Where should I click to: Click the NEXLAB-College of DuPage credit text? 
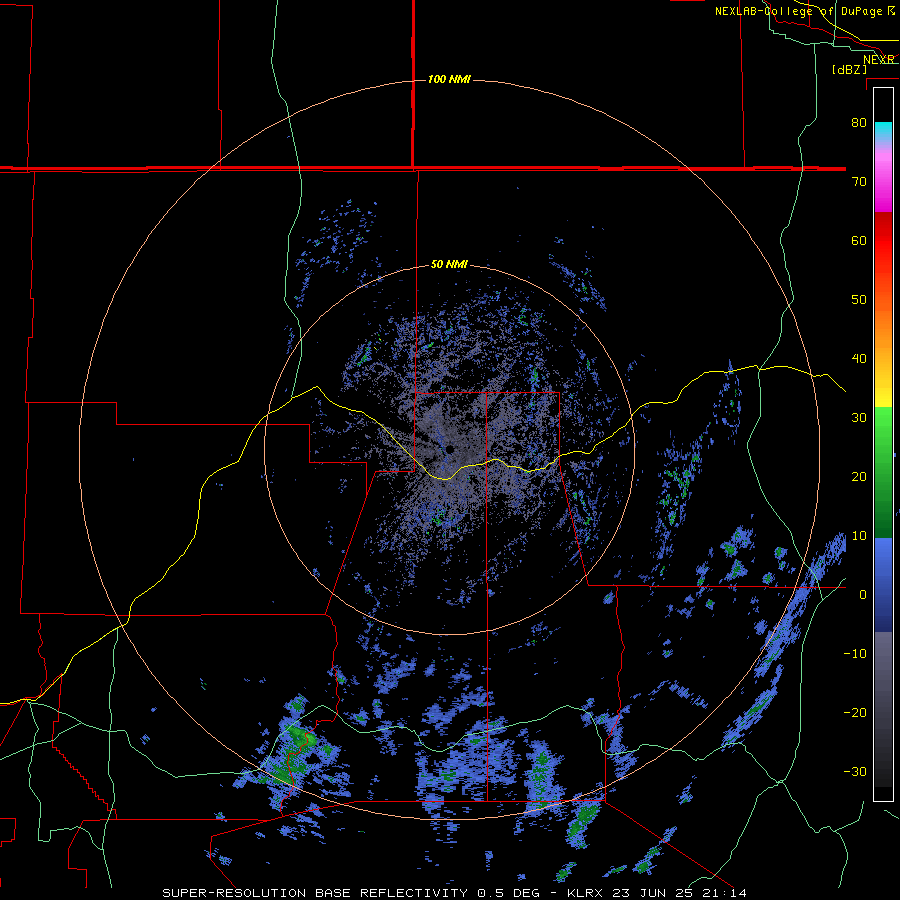point(804,11)
